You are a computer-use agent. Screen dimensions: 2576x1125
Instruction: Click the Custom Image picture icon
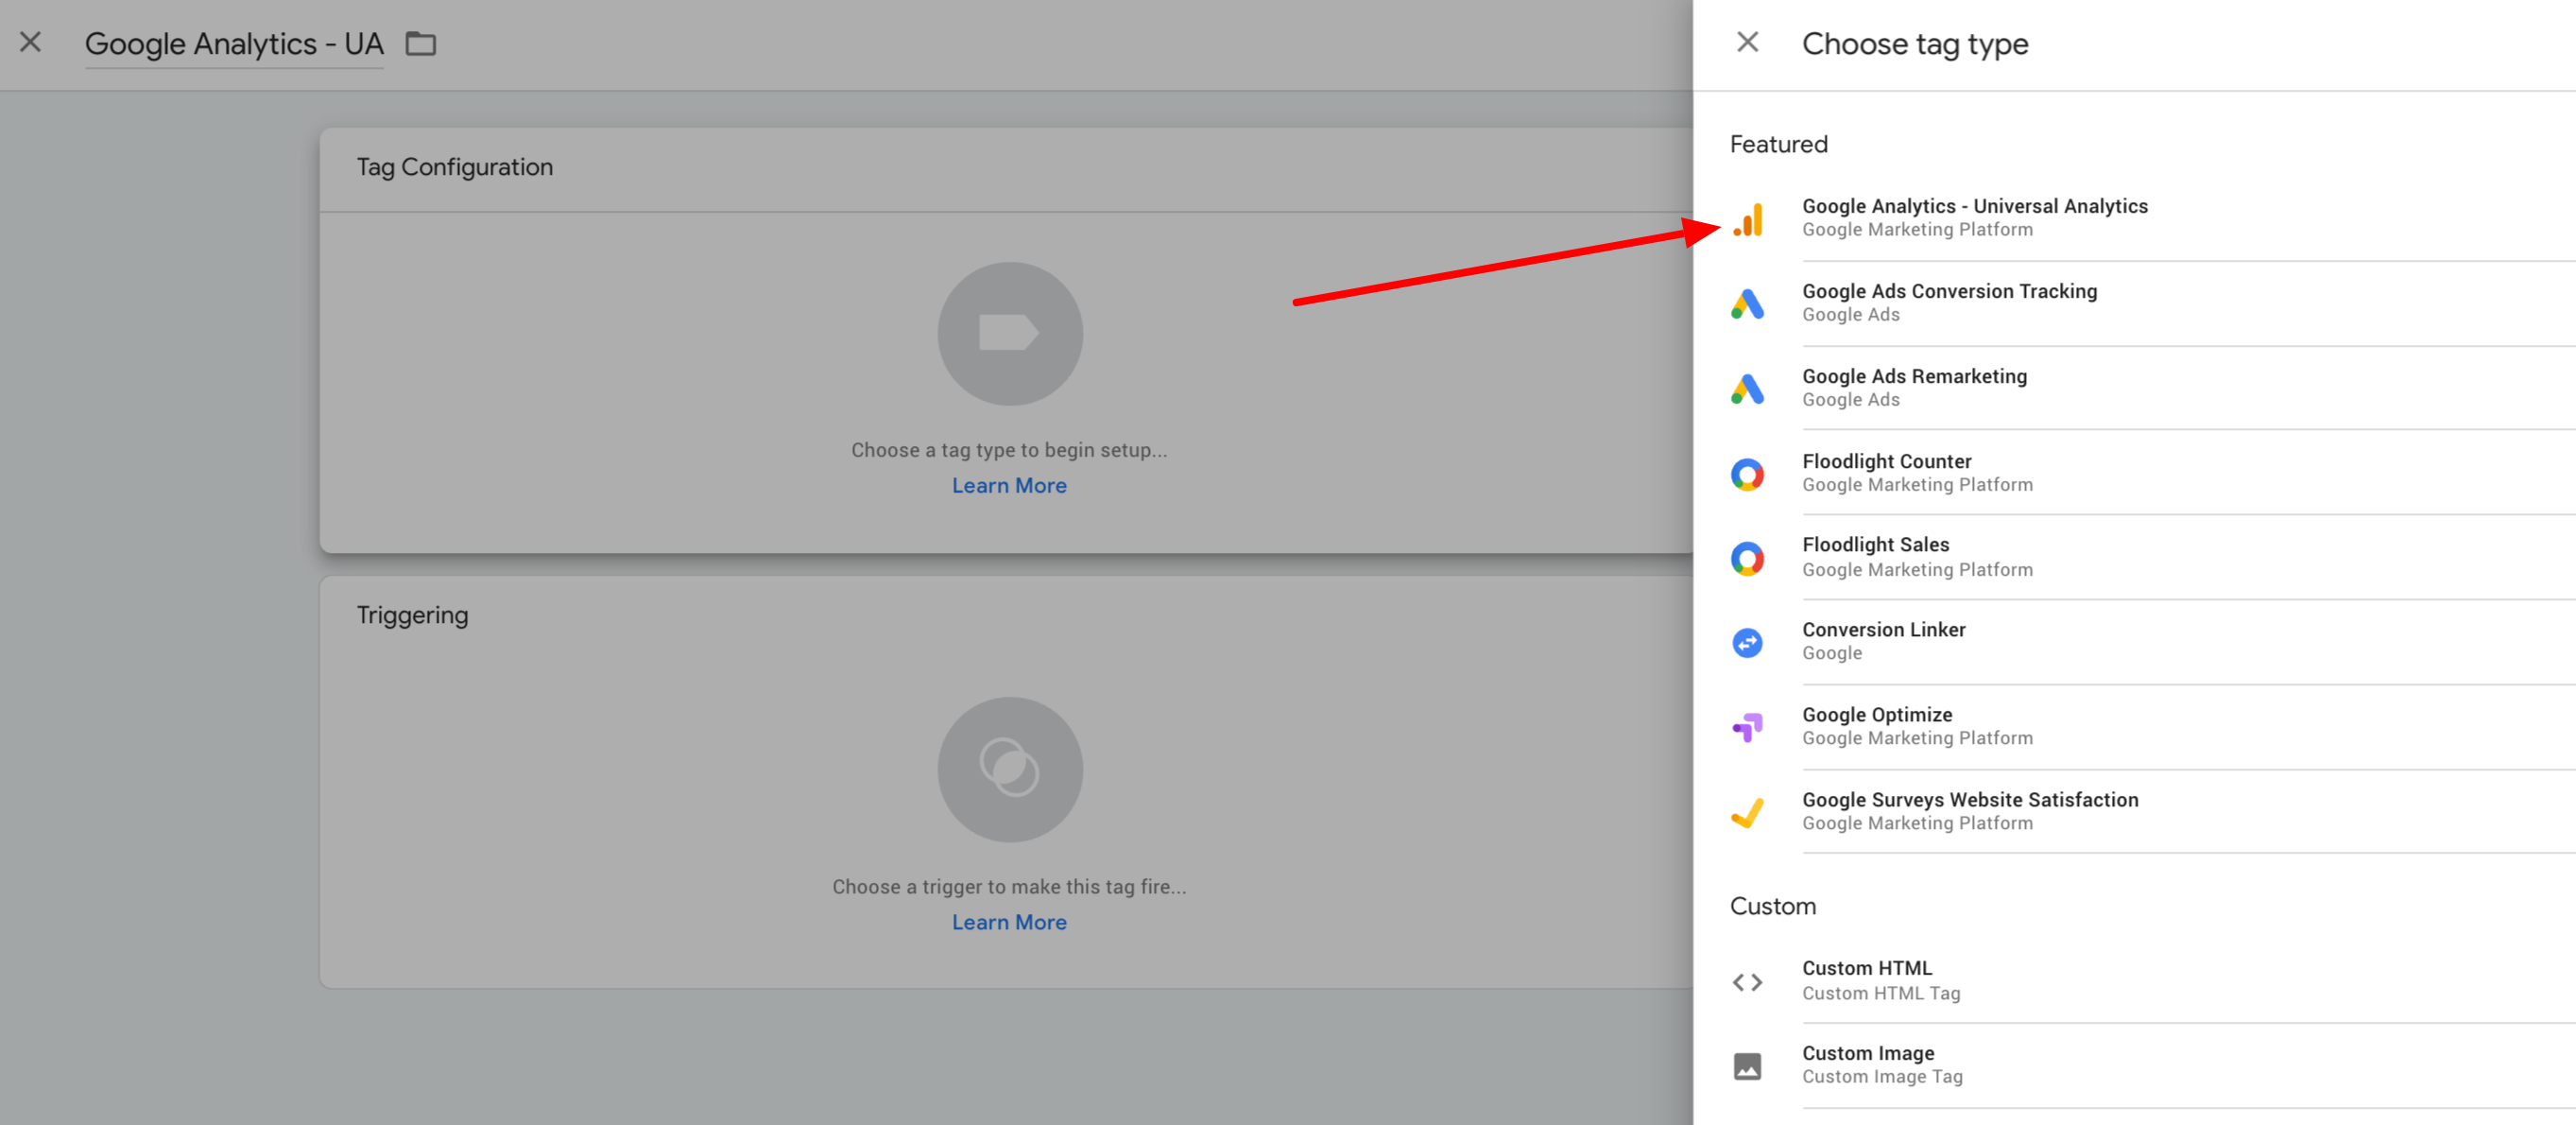(x=1747, y=1066)
